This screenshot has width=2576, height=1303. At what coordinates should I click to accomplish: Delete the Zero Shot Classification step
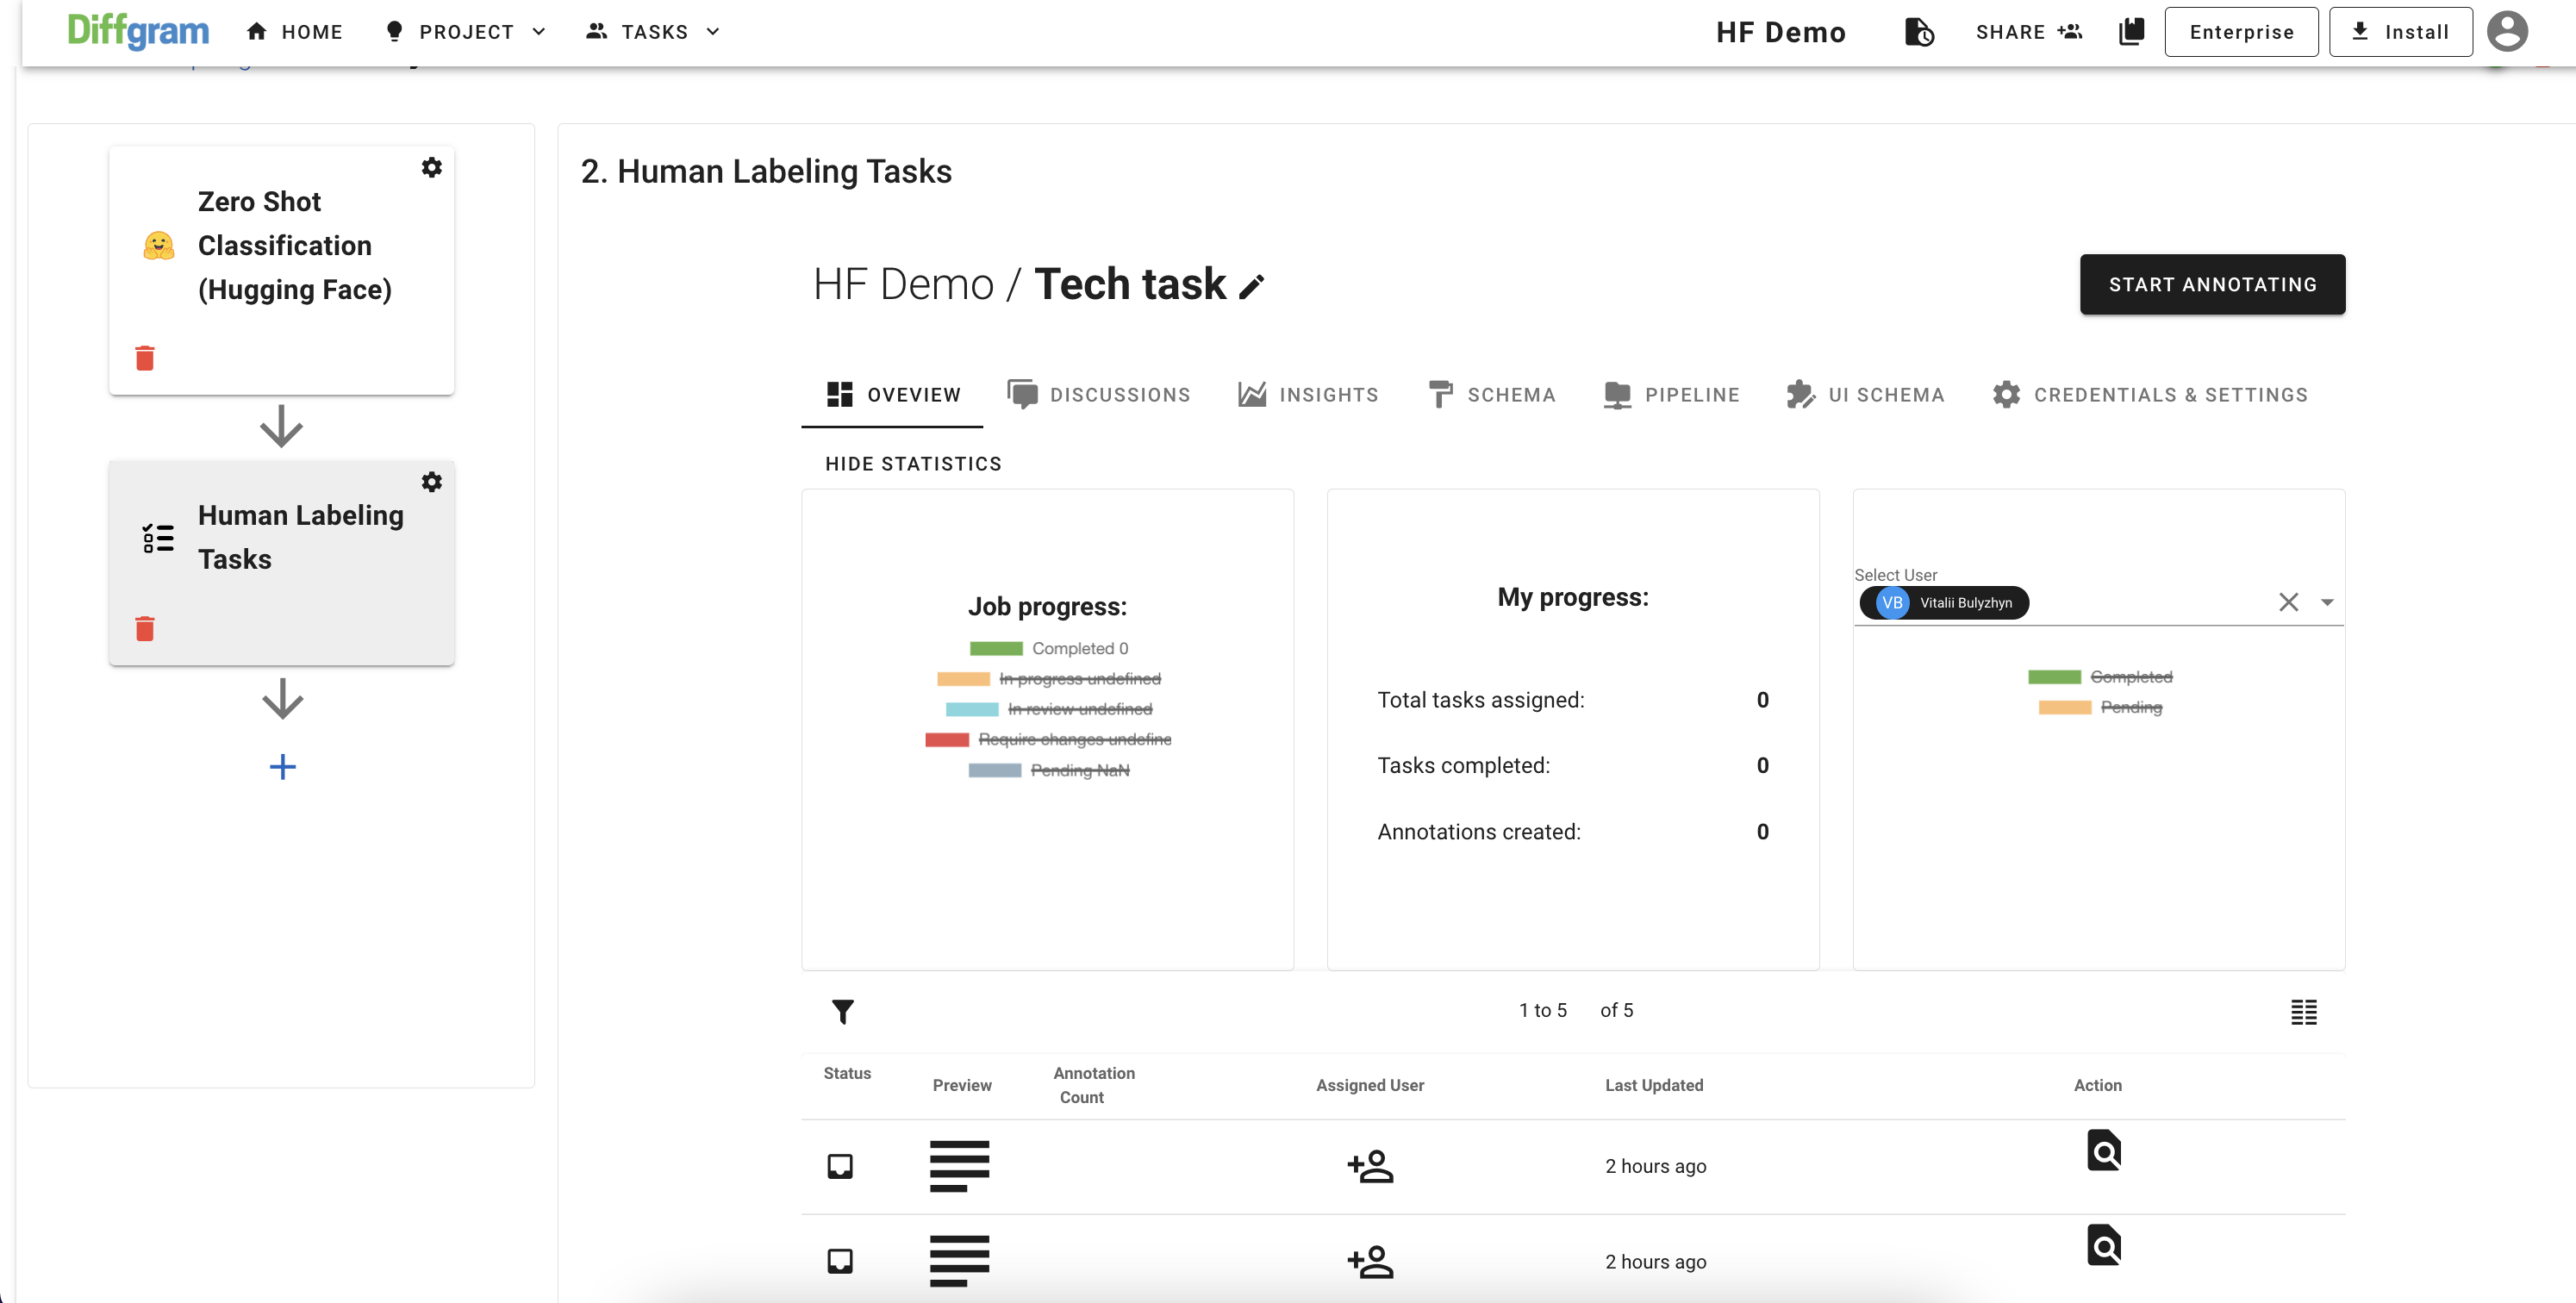(x=145, y=358)
